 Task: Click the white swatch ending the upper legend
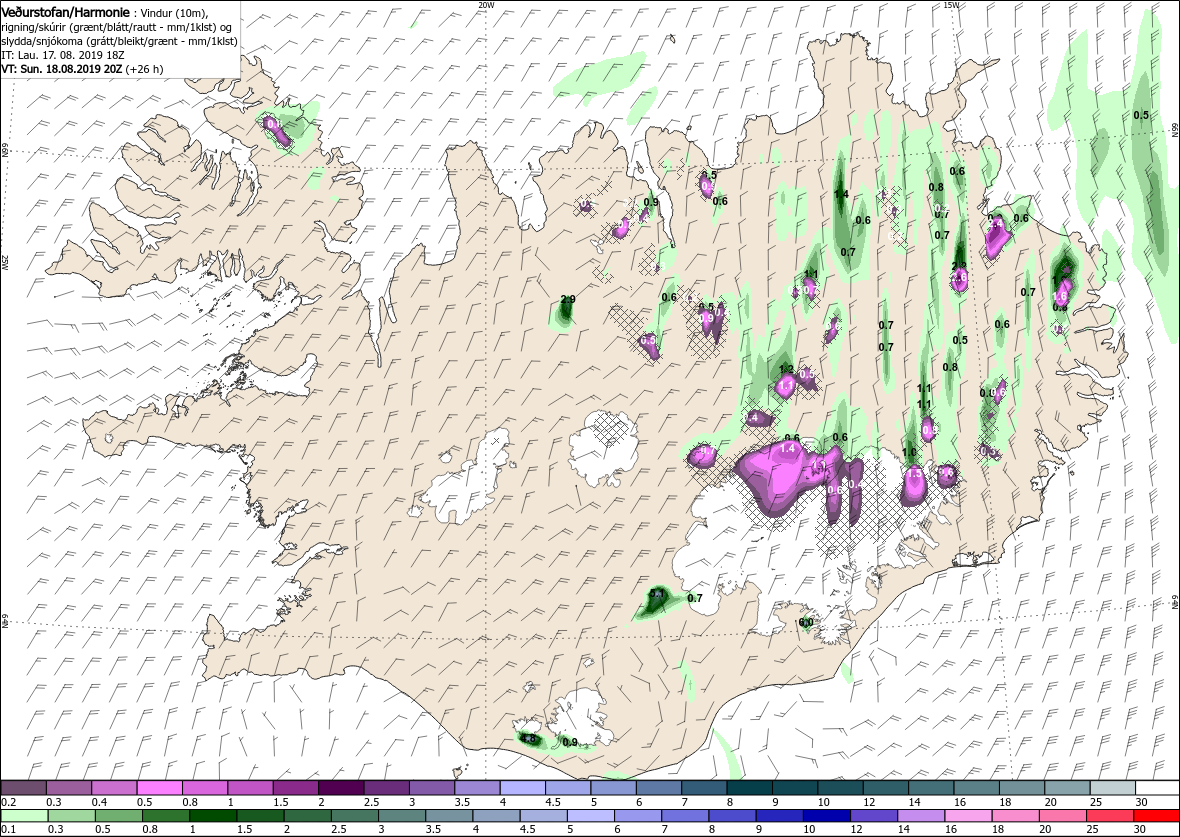[x=1157, y=787]
